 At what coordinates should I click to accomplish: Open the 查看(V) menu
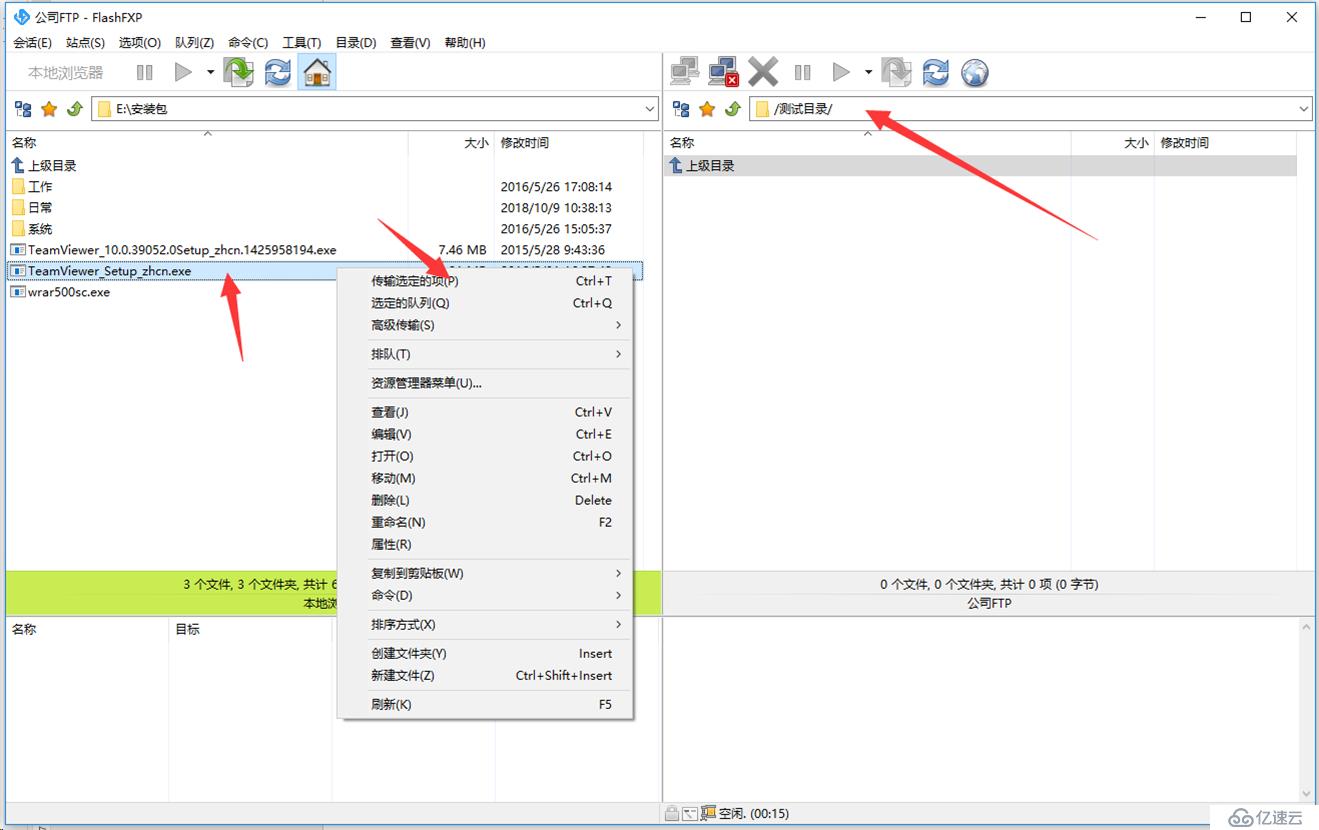[x=410, y=42]
